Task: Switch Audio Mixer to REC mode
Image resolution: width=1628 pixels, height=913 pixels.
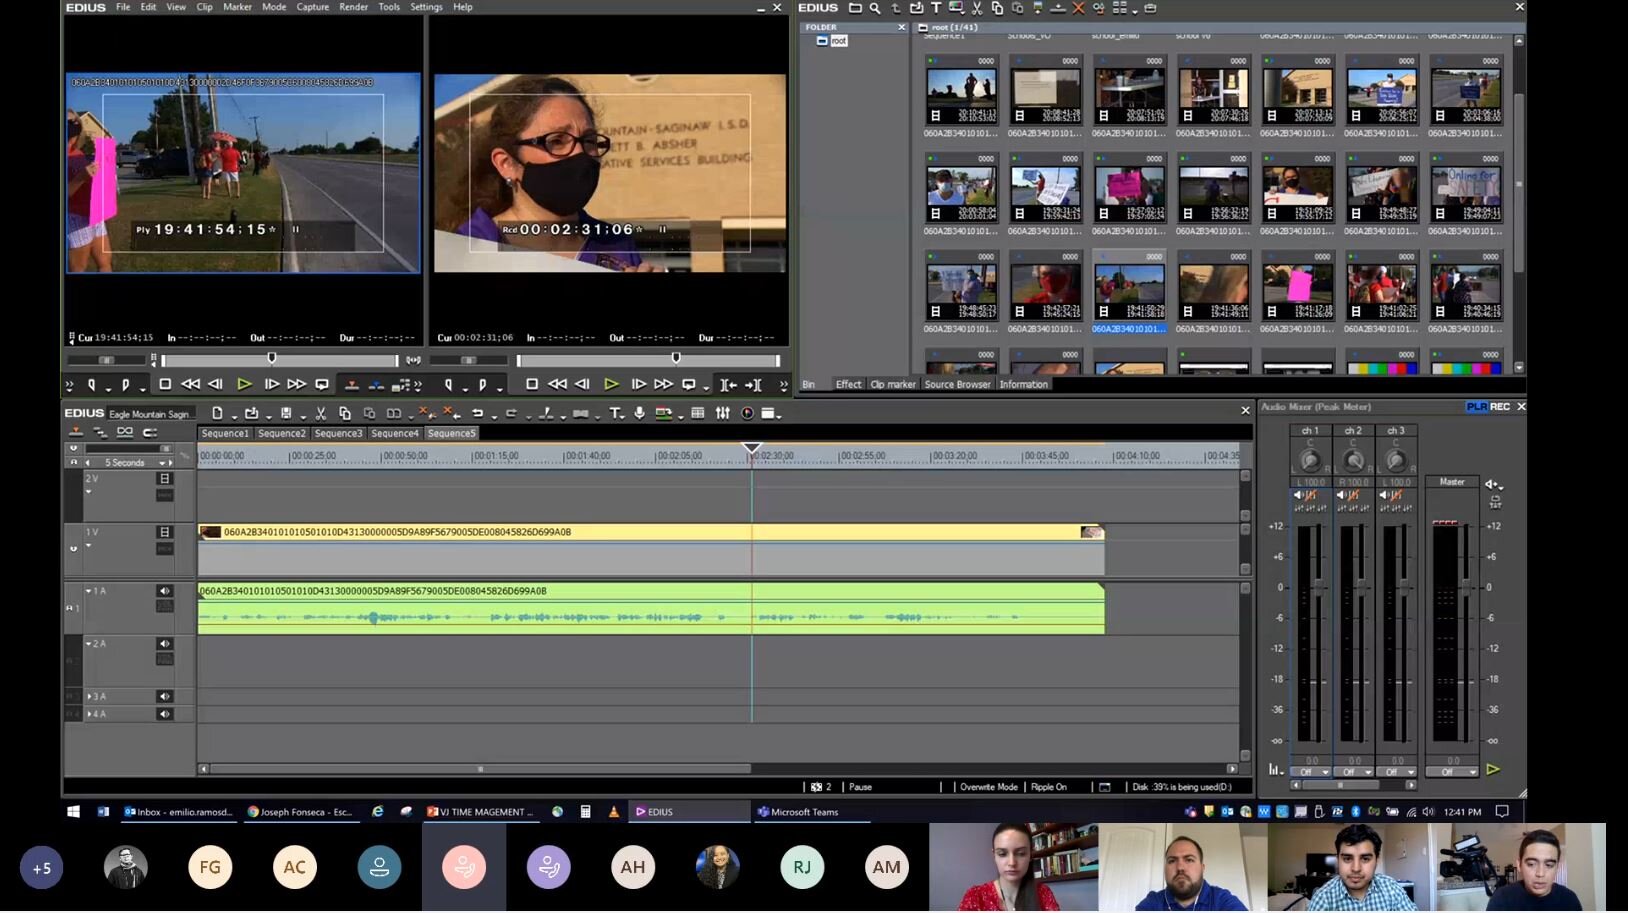Action: point(1500,407)
